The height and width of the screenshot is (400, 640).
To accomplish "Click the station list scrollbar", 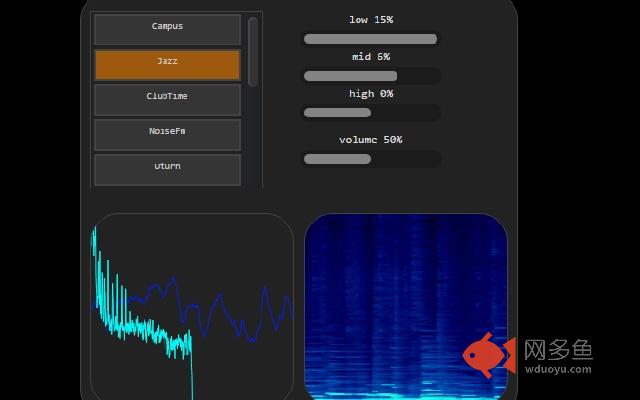I will (253, 52).
